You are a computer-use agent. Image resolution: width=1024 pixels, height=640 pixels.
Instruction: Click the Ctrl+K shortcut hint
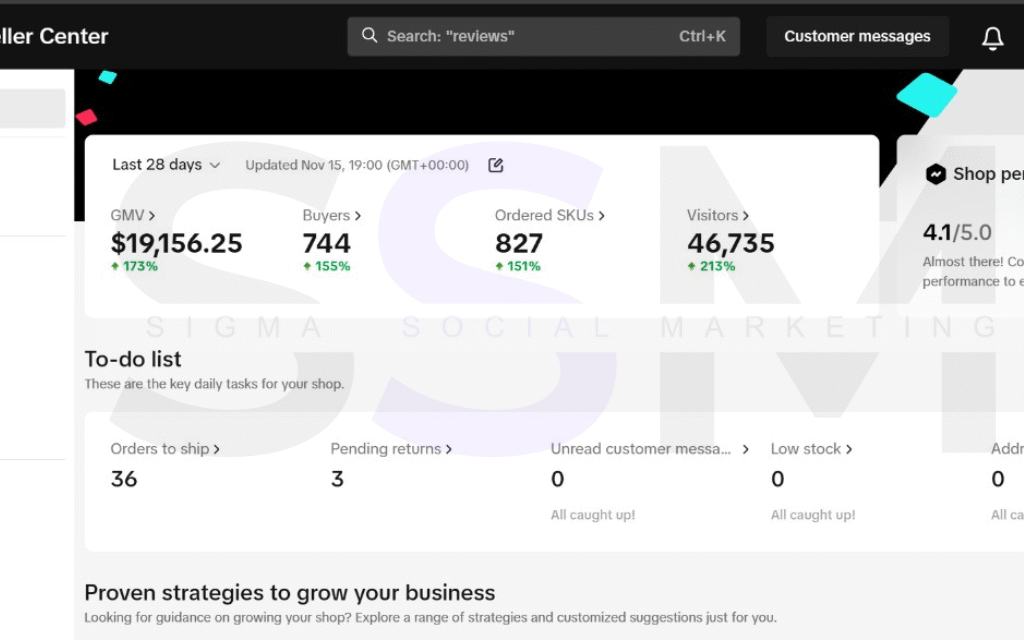tap(702, 36)
